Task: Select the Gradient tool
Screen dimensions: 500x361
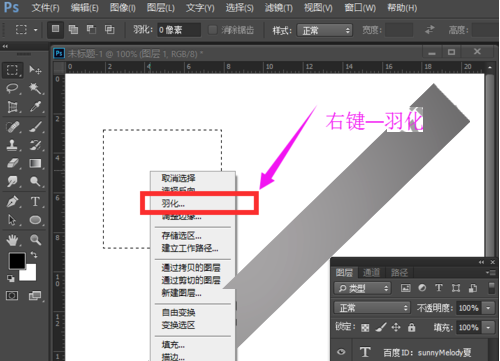Action: (35, 163)
